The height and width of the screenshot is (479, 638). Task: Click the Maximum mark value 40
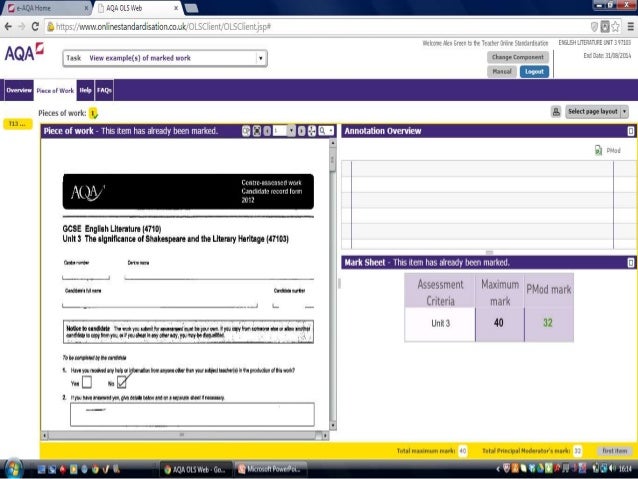[499, 323]
